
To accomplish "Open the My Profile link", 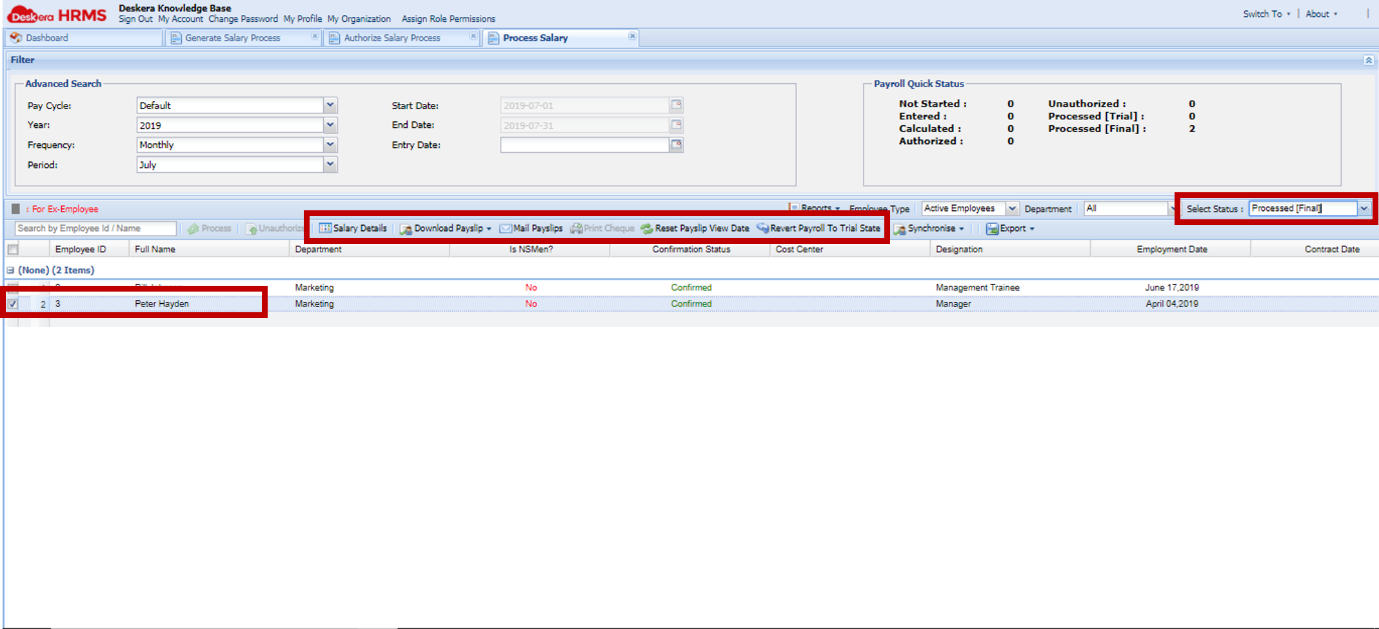I will pos(303,19).
